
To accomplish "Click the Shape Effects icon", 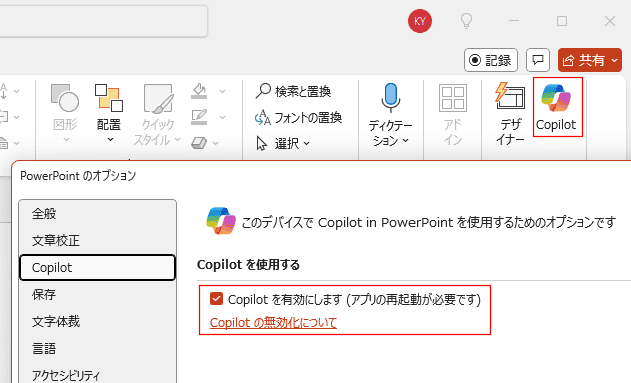I will (x=199, y=143).
